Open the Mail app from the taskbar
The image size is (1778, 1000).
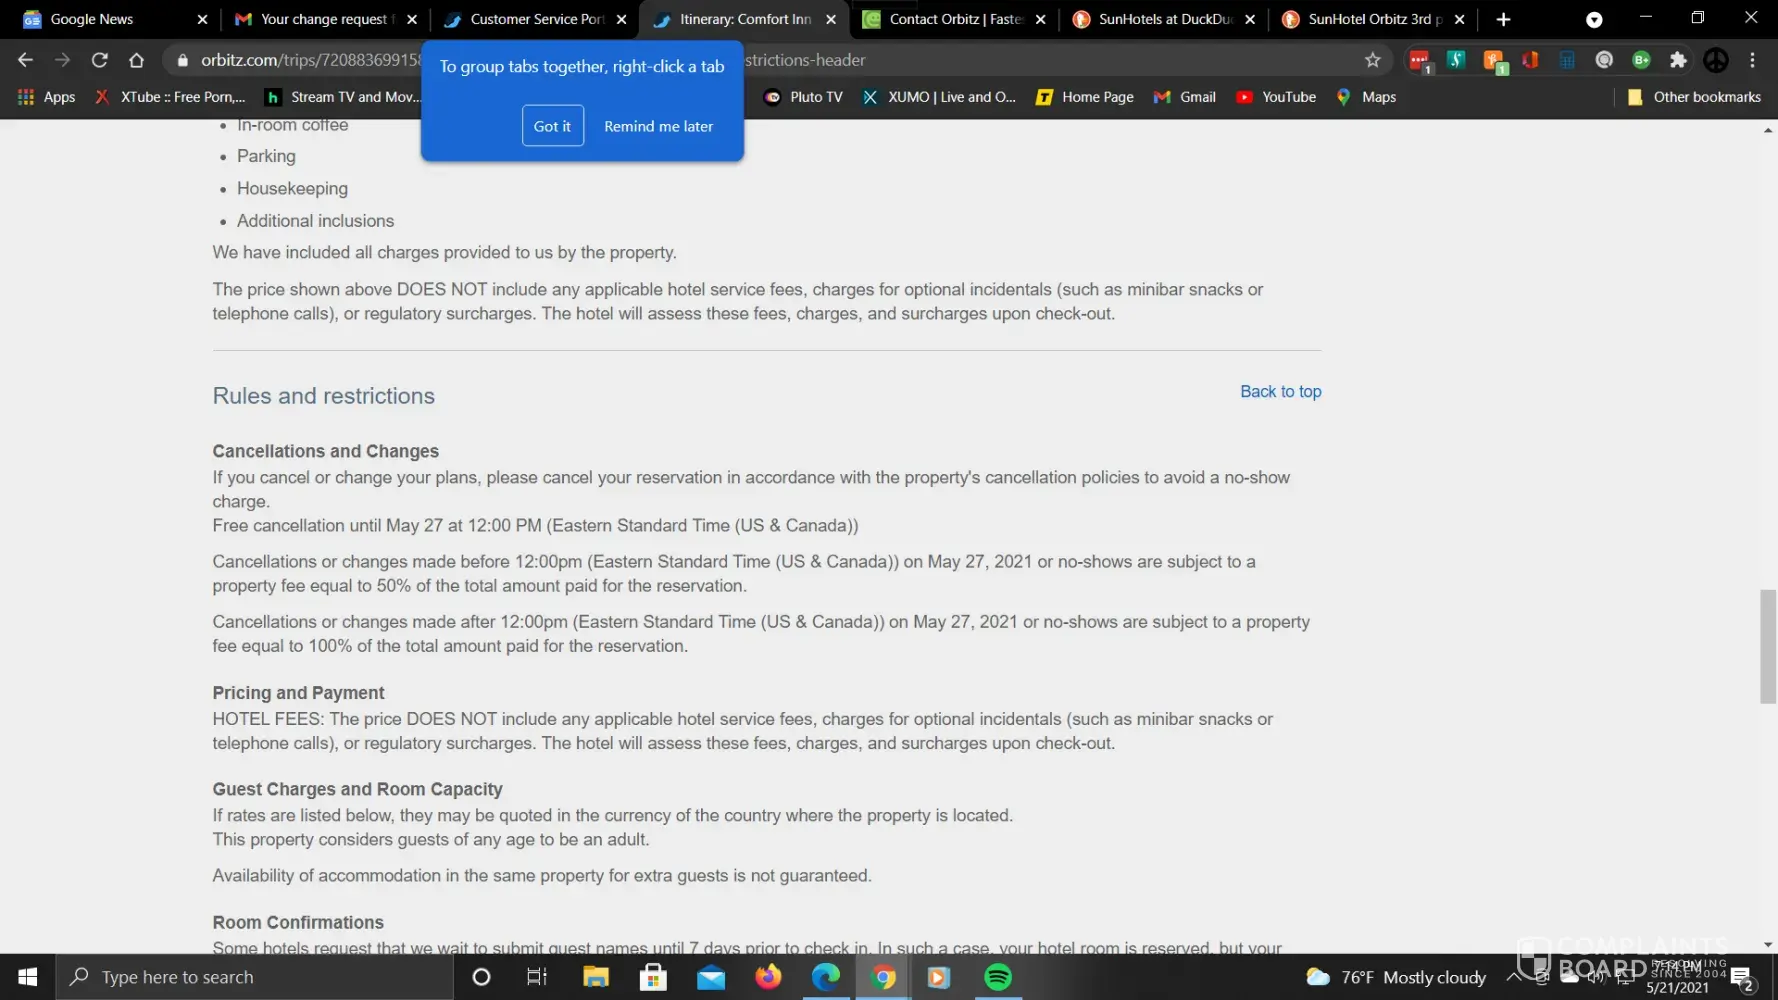coord(711,977)
